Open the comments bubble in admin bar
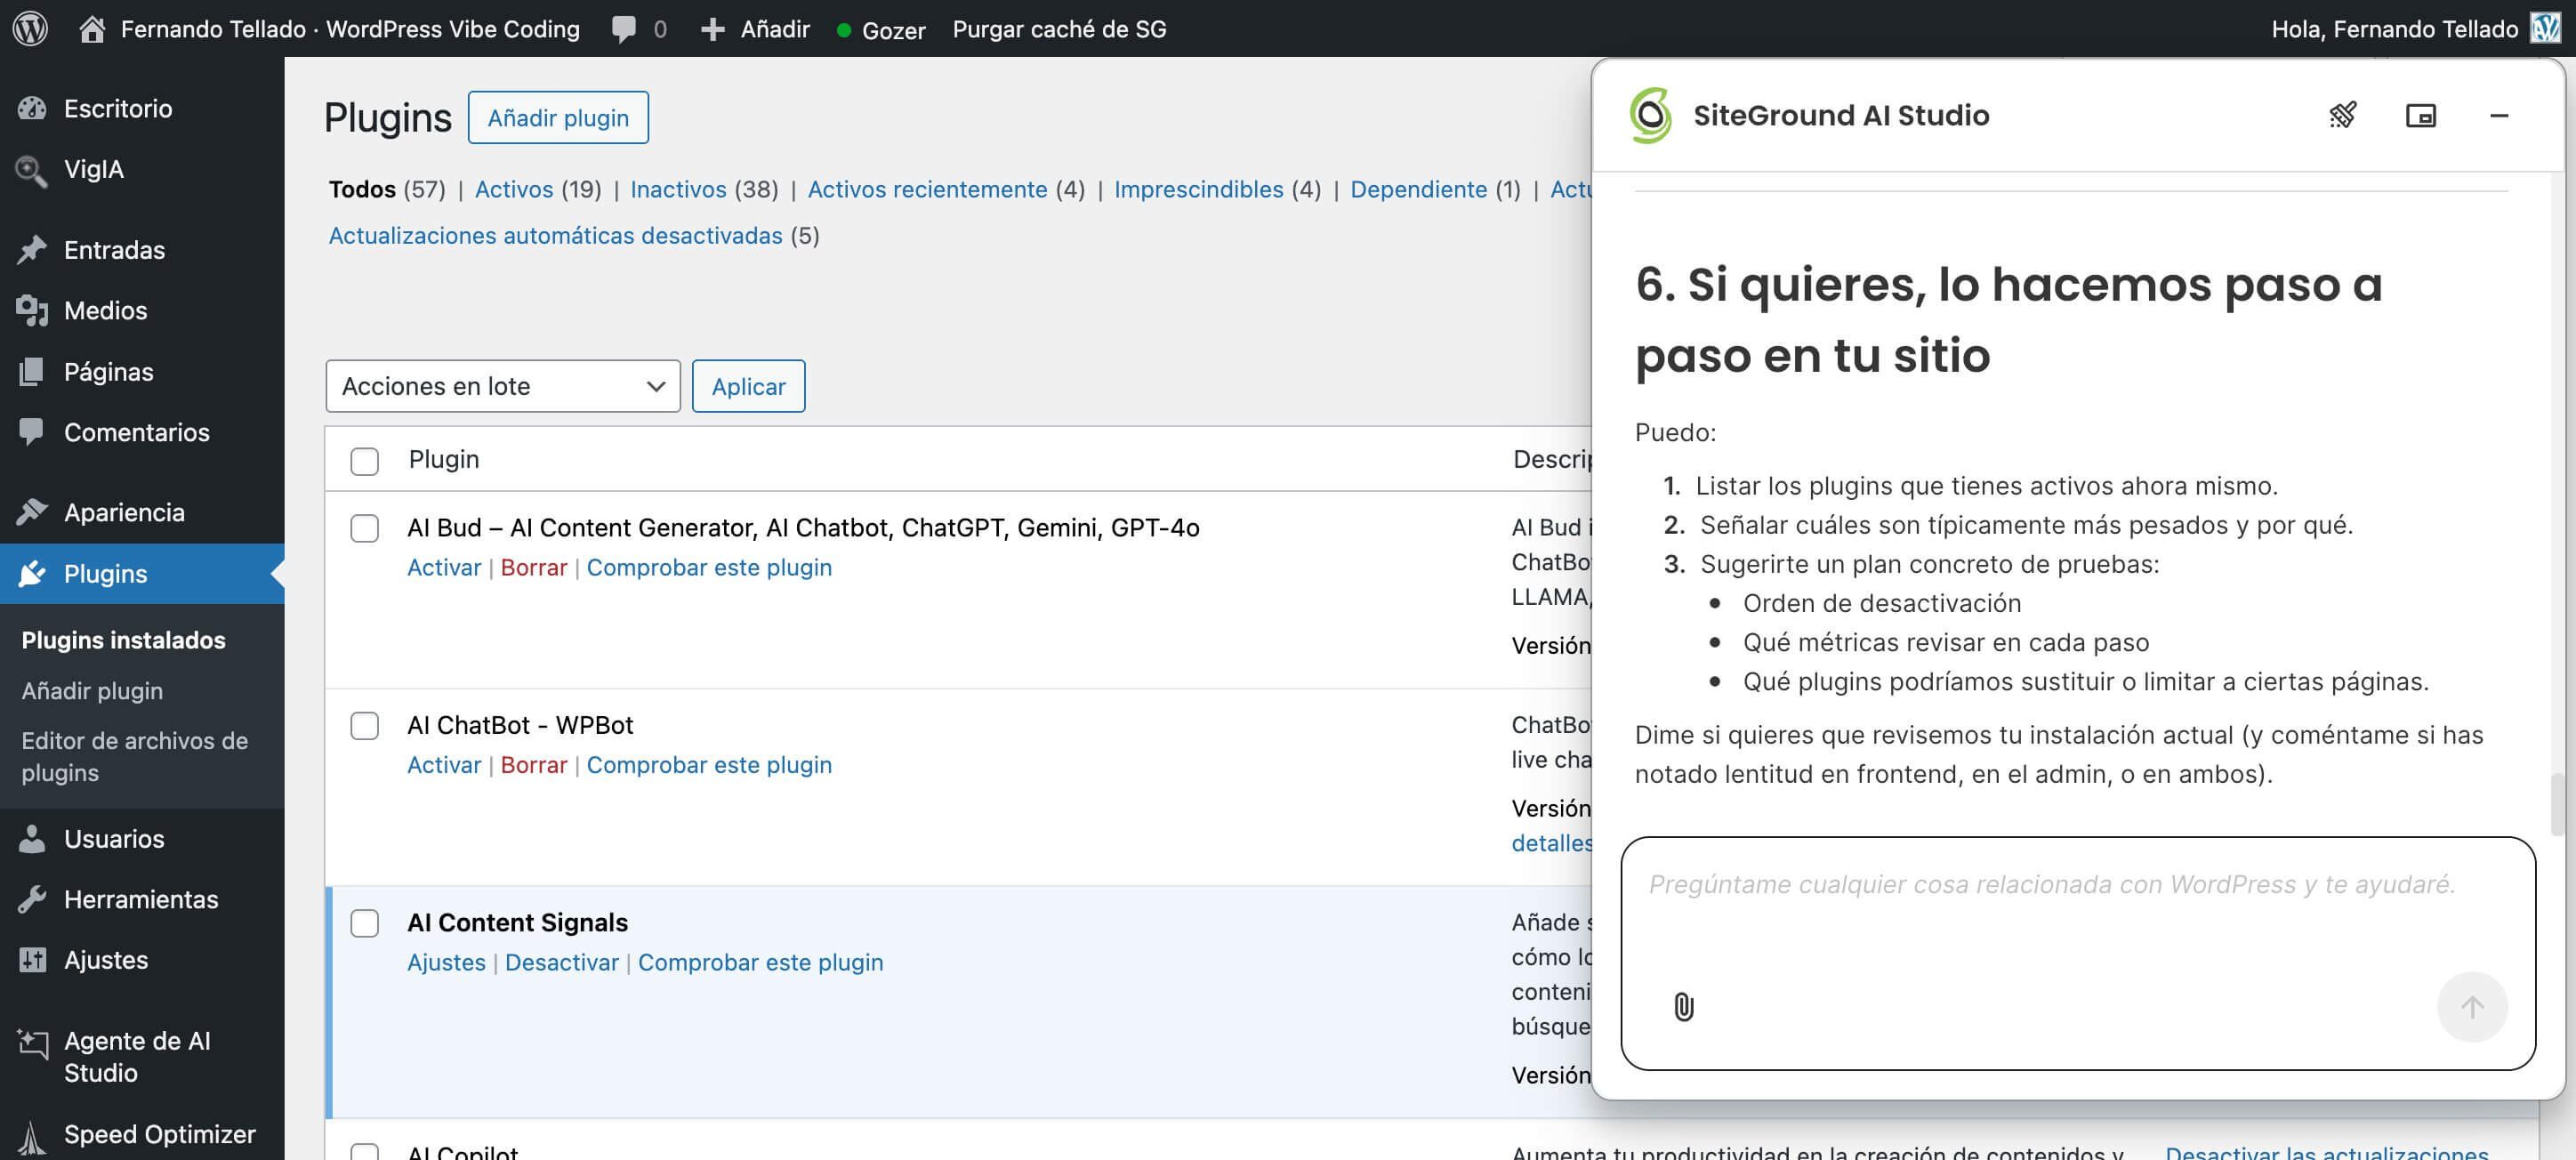This screenshot has width=2576, height=1160. coord(624,29)
